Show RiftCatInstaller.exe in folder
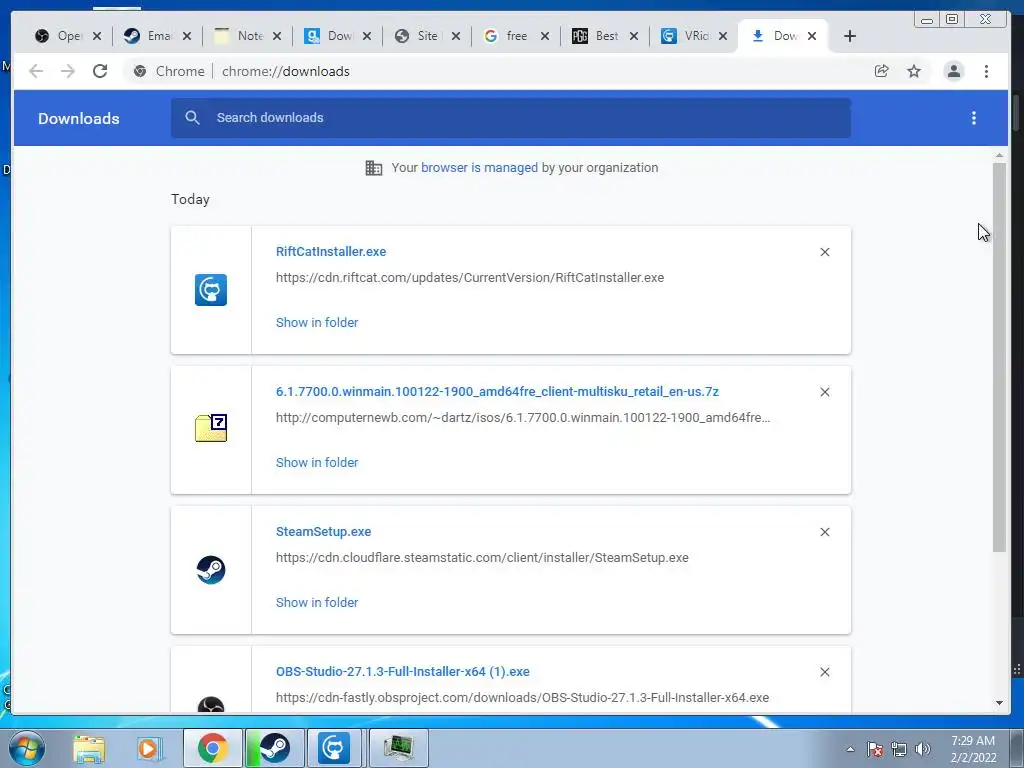1024x768 pixels. (x=317, y=323)
